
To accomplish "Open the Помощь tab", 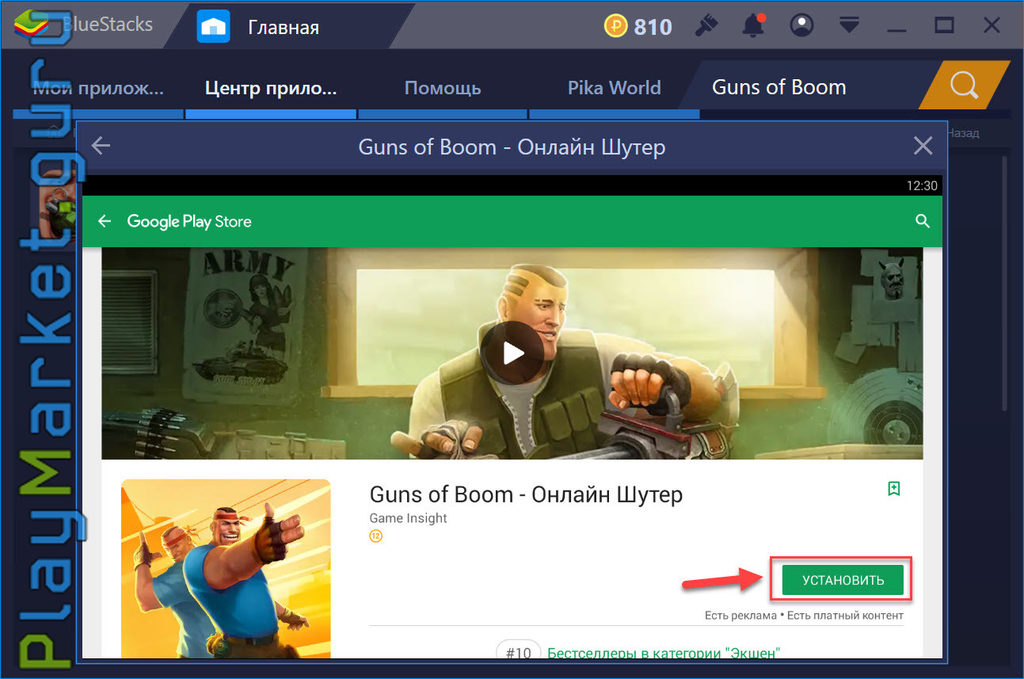I will coord(443,87).
